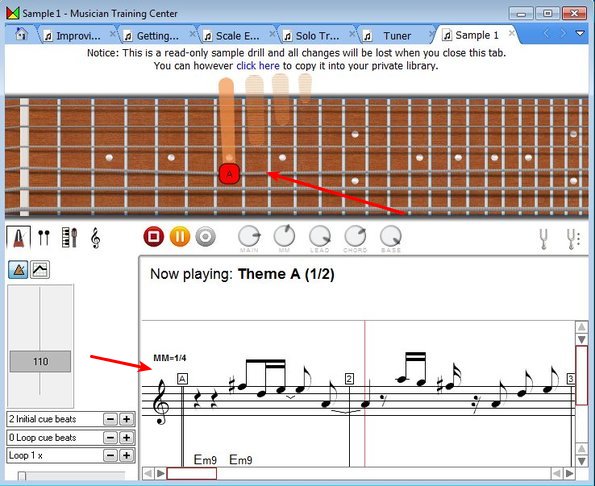The width and height of the screenshot is (595, 486).
Task: Stop playback with red stop button
Action: 154,237
